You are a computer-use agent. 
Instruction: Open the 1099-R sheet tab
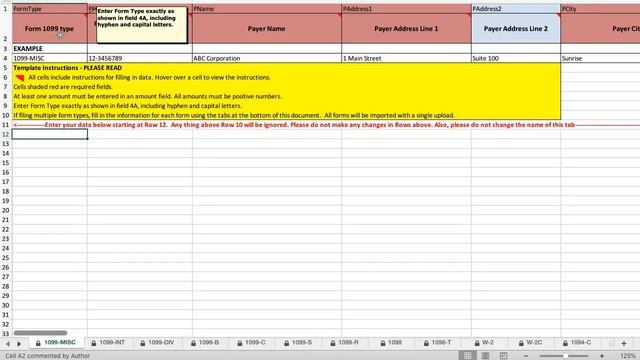coord(344,343)
